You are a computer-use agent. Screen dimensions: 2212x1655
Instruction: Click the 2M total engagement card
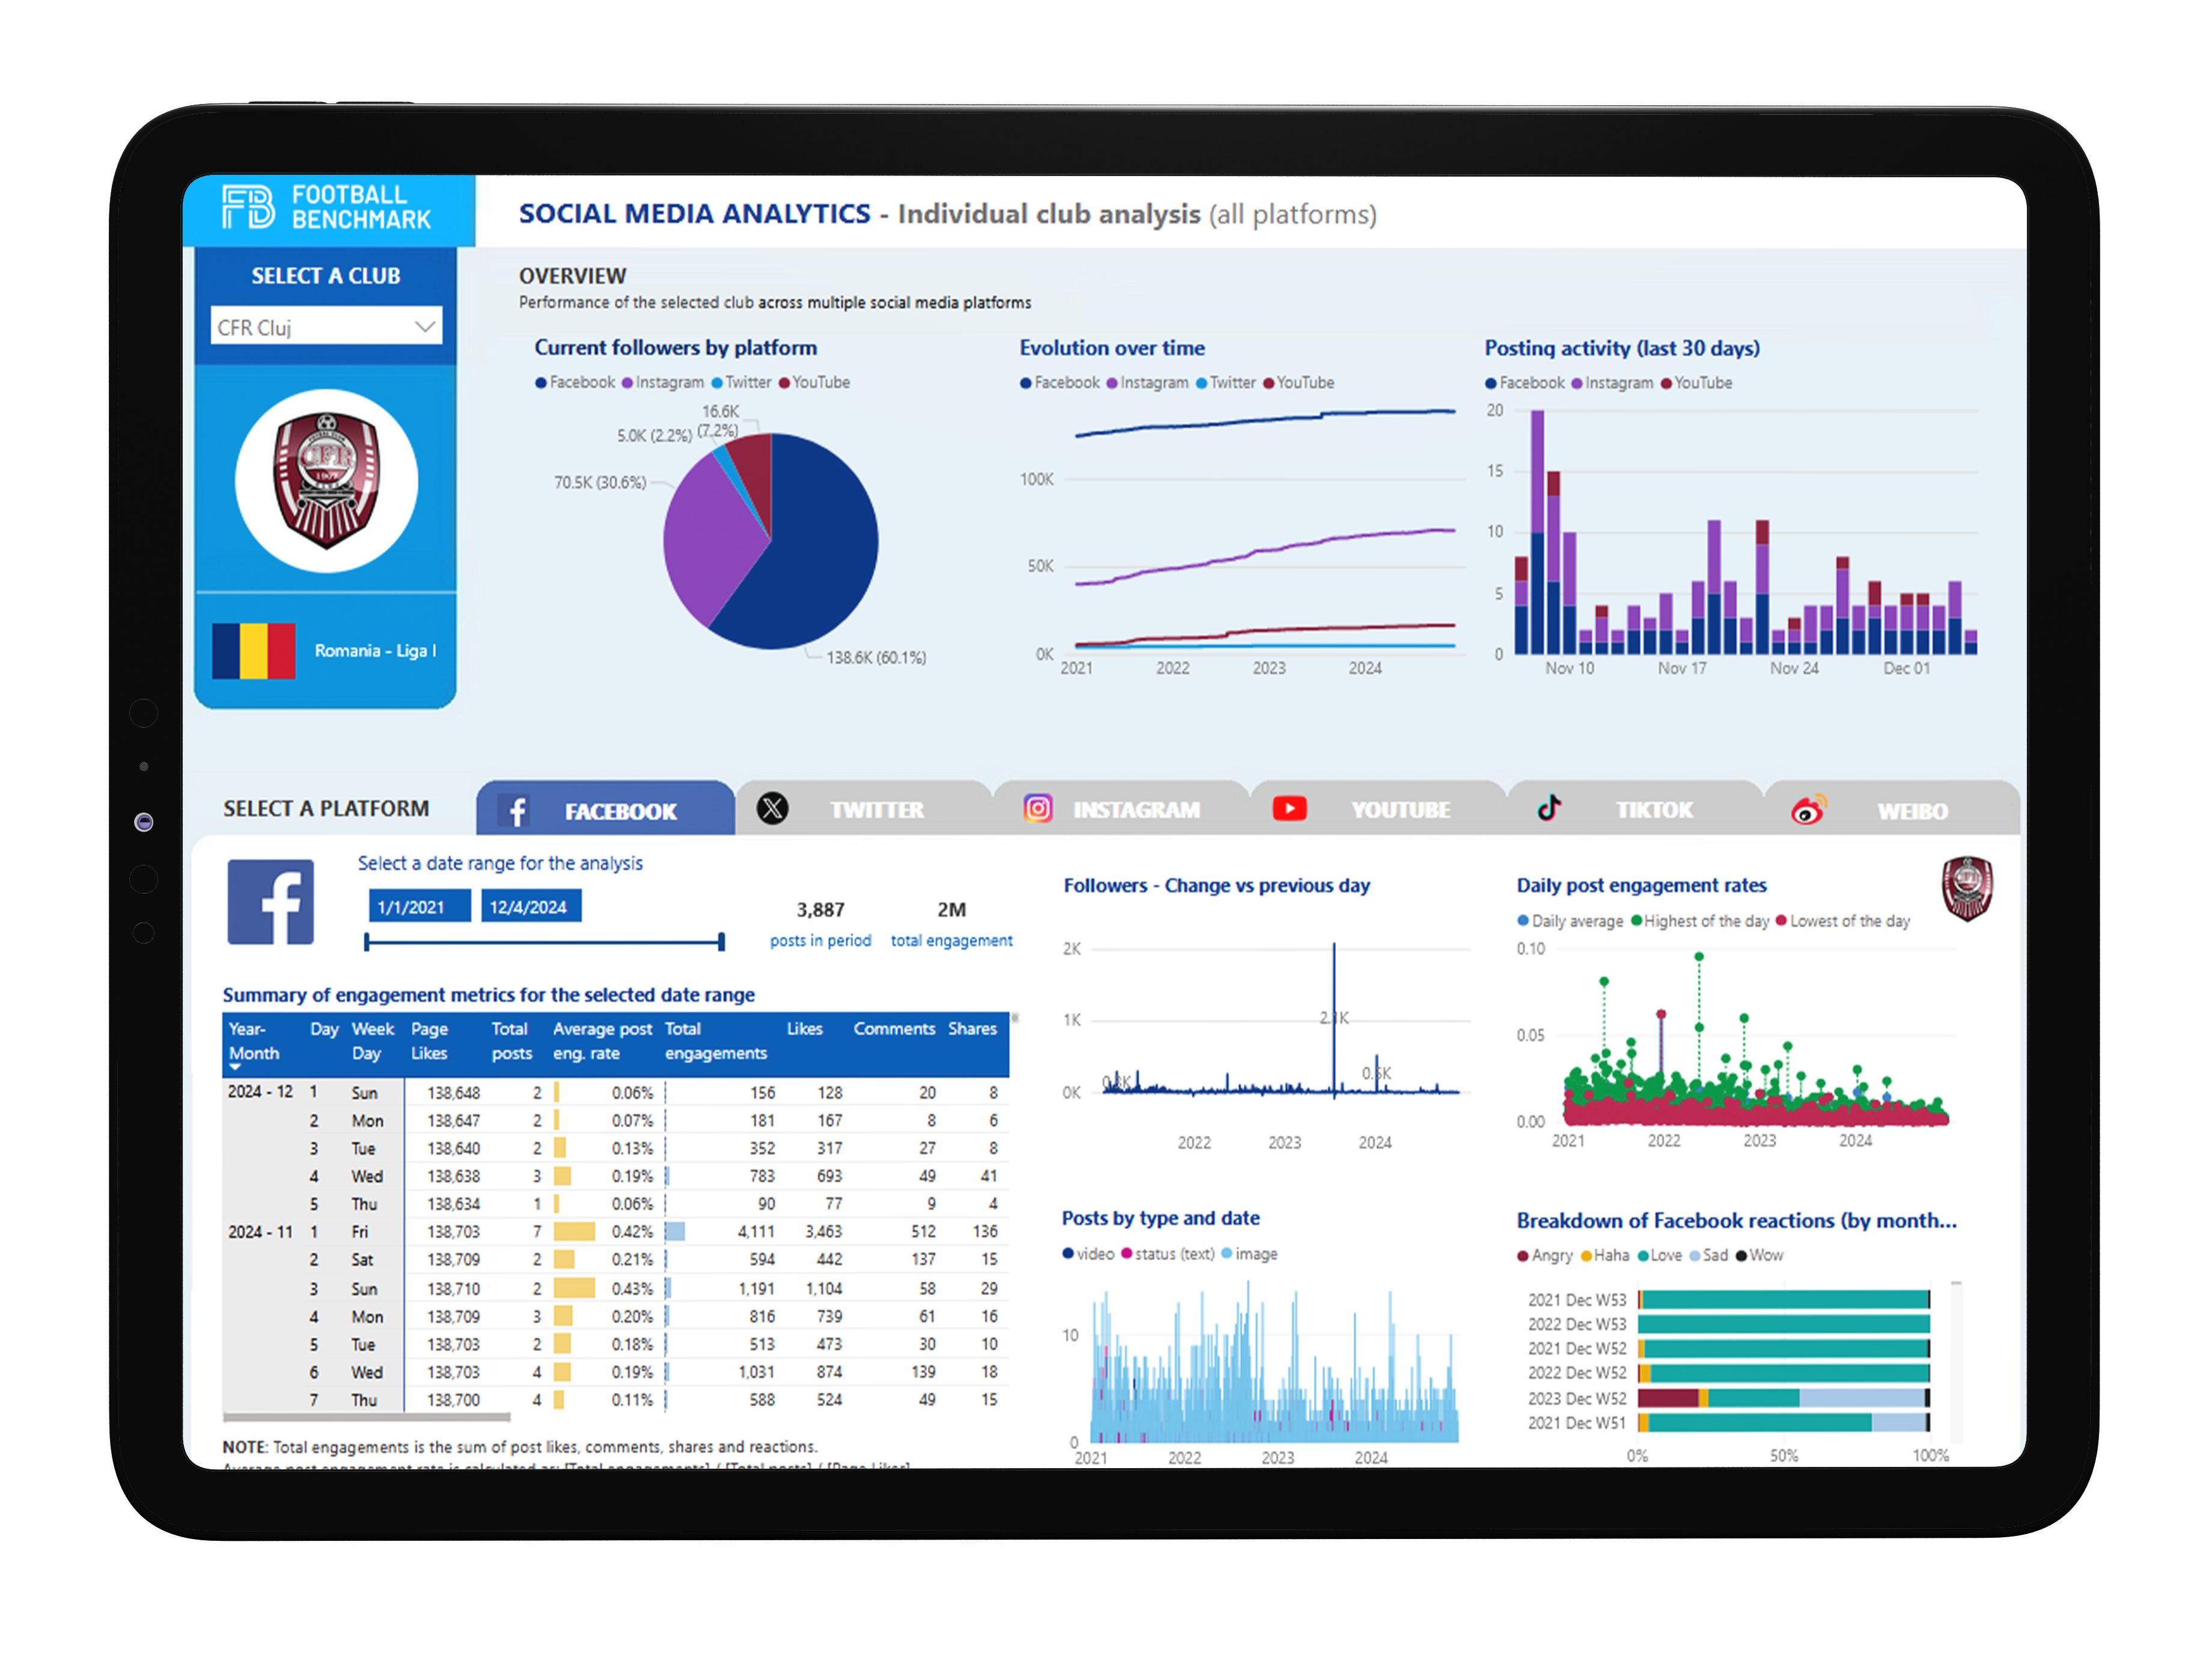951,924
